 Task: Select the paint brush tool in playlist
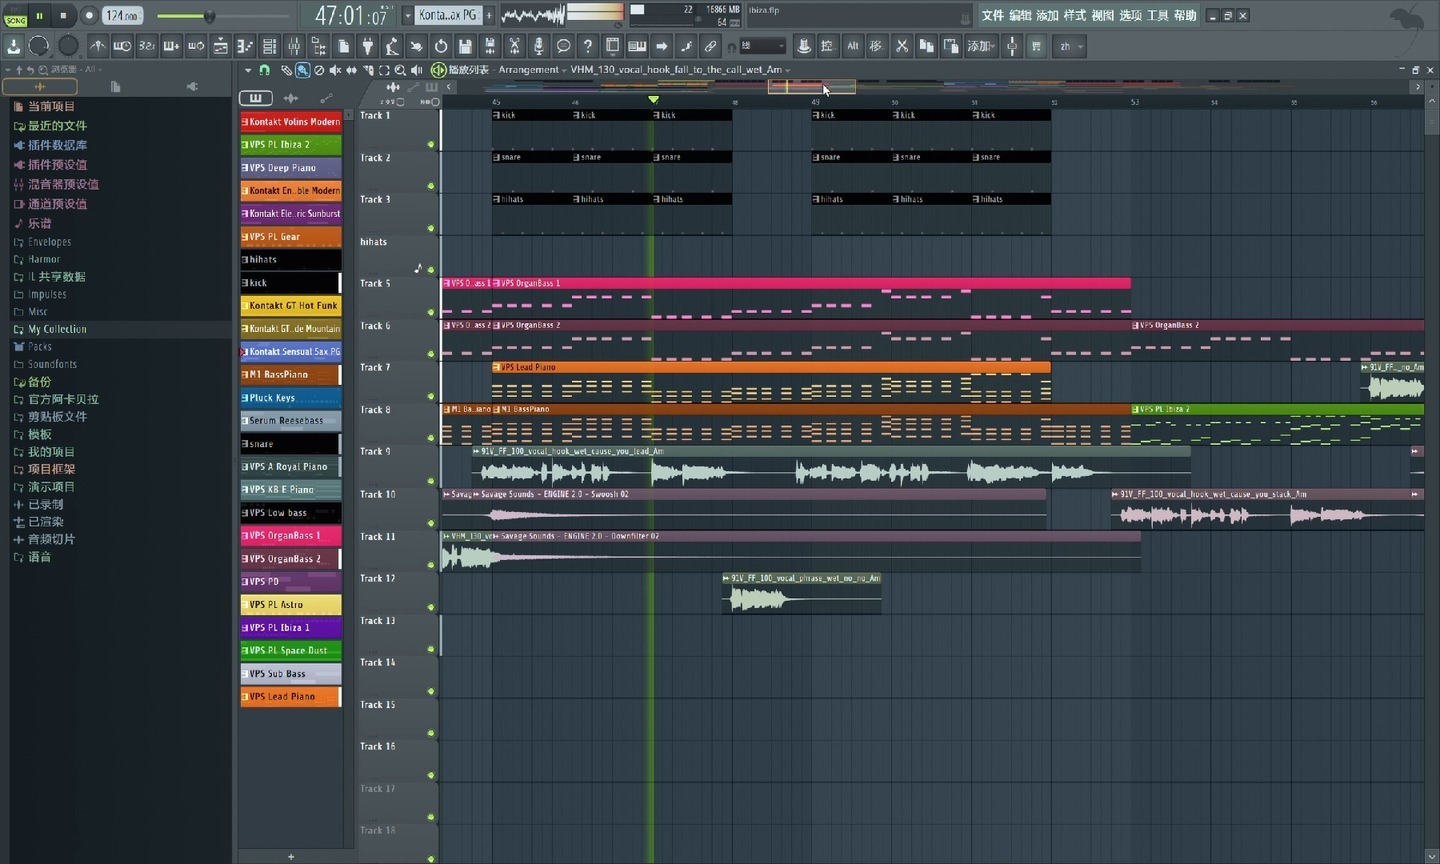302,70
